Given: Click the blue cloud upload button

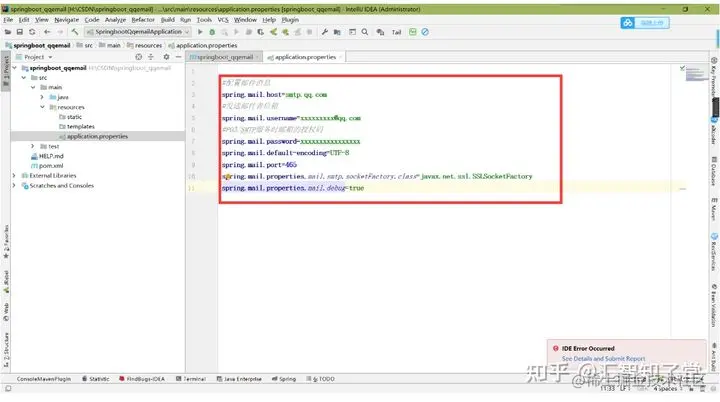Looking at the screenshot, I should [x=645, y=23].
